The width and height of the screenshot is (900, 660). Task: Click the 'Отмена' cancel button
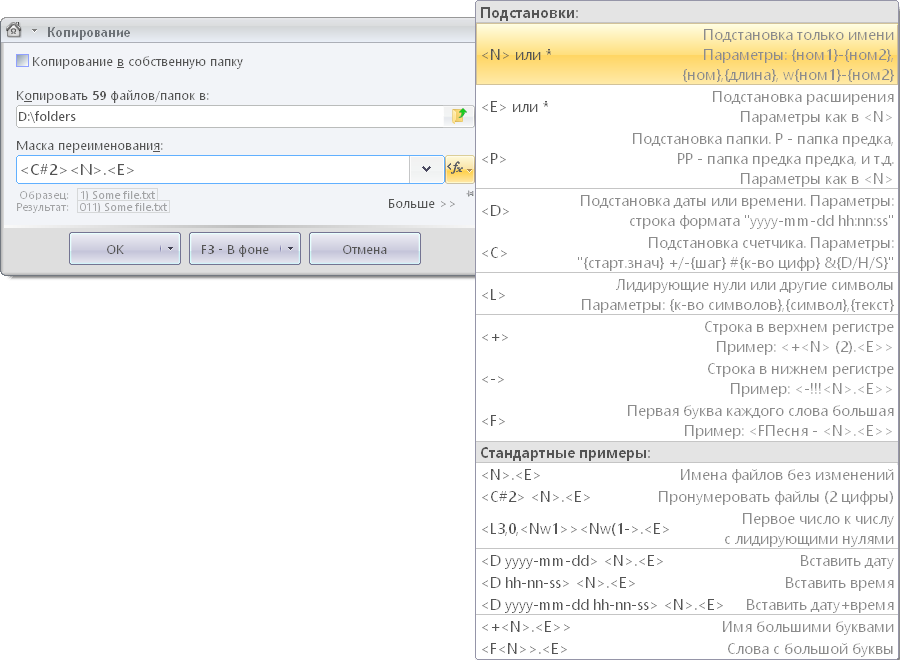coord(364,249)
